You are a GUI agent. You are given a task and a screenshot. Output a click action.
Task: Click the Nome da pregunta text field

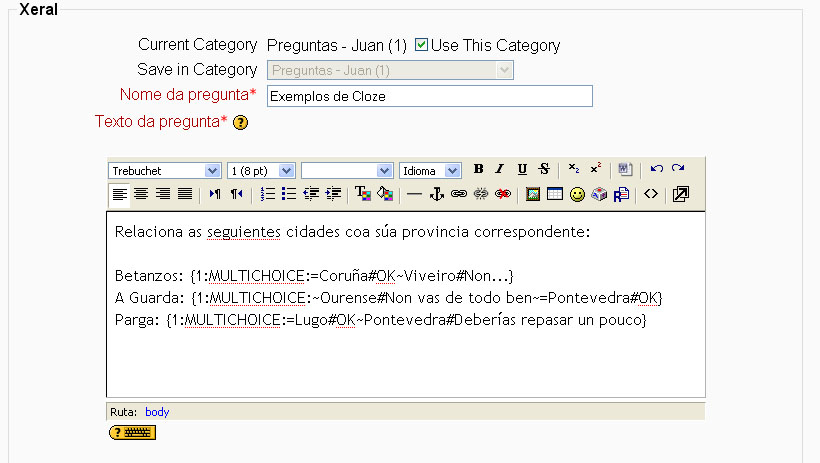[x=429, y=96]
